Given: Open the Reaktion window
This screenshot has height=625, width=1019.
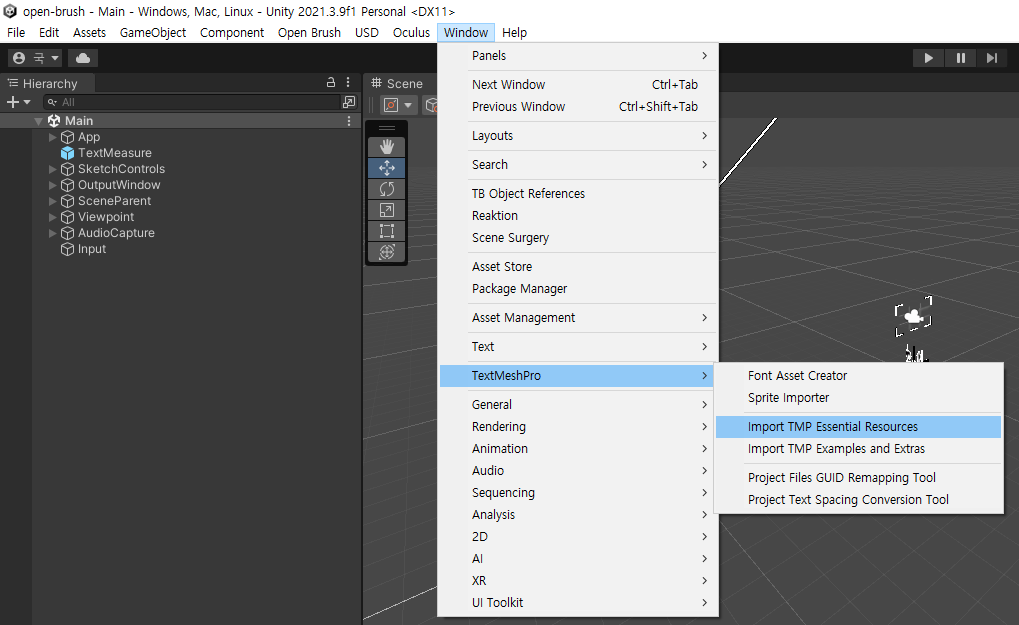Looking at the screenshot, I should coord(578,216).
